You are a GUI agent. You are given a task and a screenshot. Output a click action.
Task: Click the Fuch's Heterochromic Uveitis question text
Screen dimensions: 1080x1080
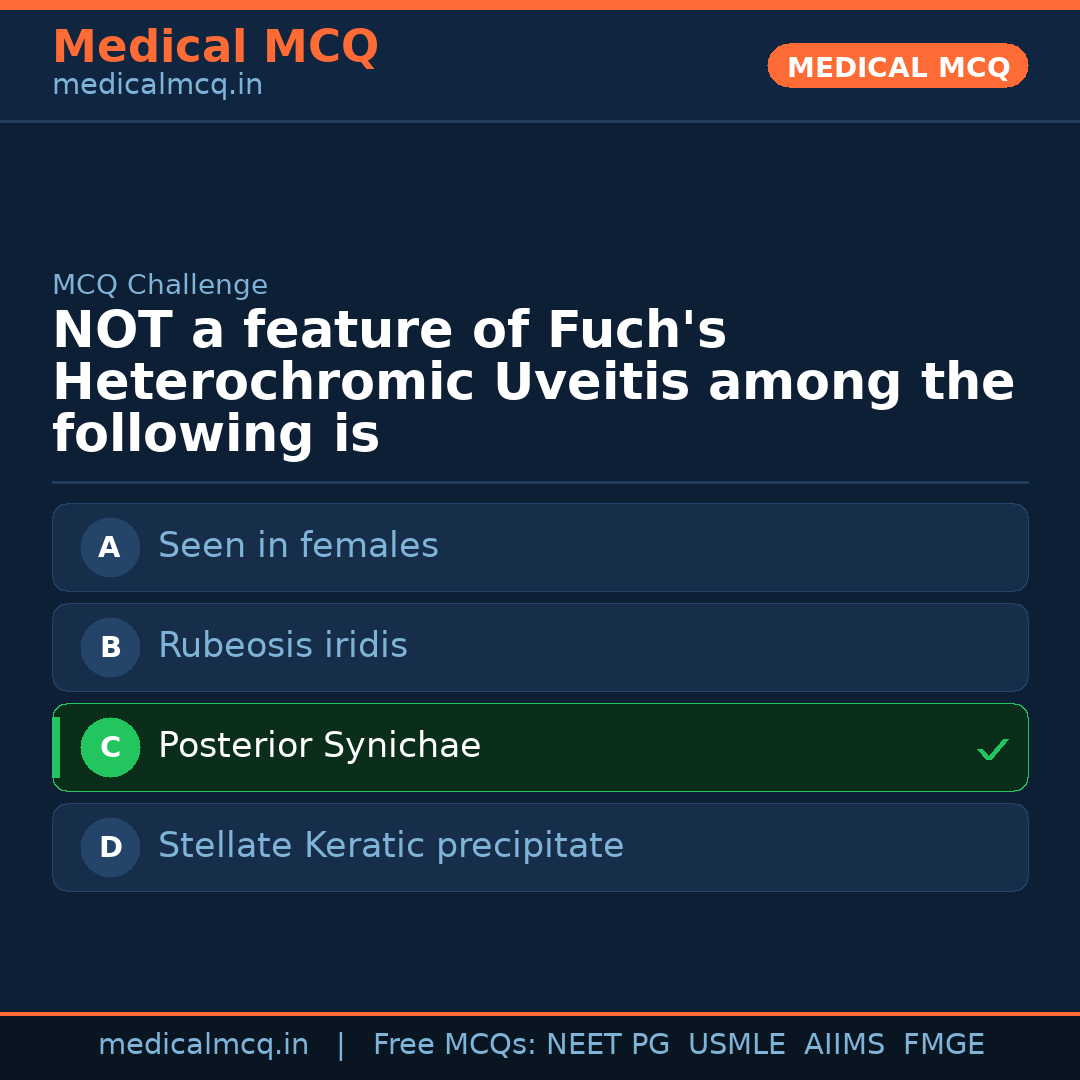coord(533,383)
